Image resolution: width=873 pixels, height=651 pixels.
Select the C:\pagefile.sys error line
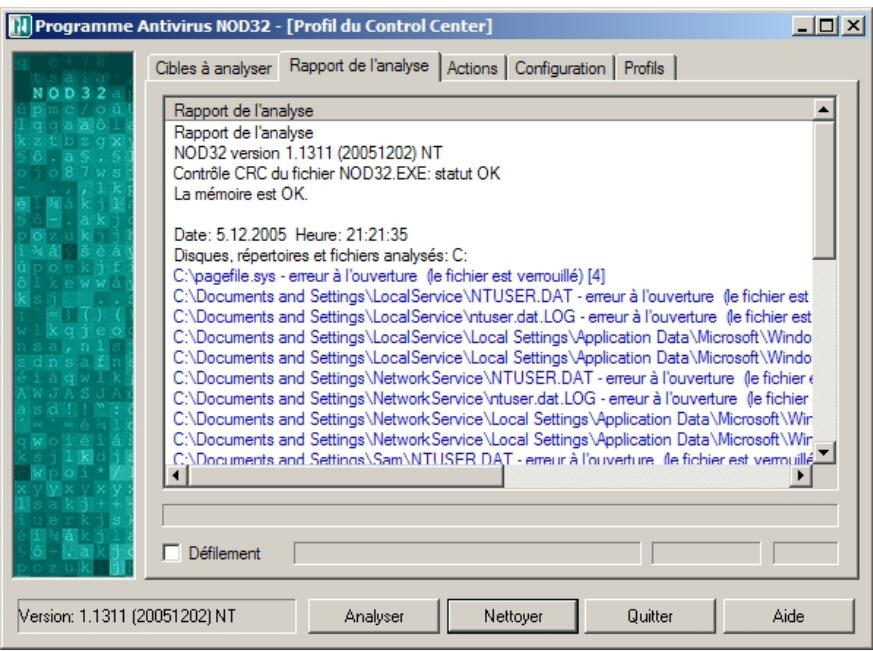tap(389, 276)
